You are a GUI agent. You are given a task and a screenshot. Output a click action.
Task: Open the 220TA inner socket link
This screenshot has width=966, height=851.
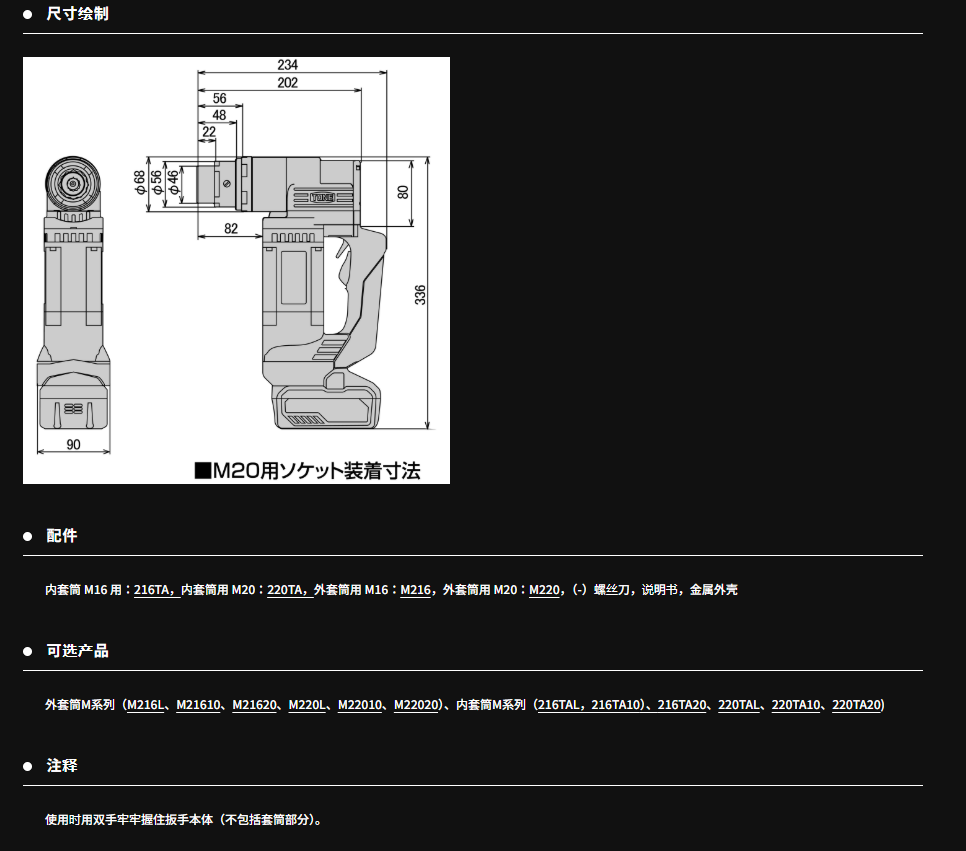(x=286, y=590)
